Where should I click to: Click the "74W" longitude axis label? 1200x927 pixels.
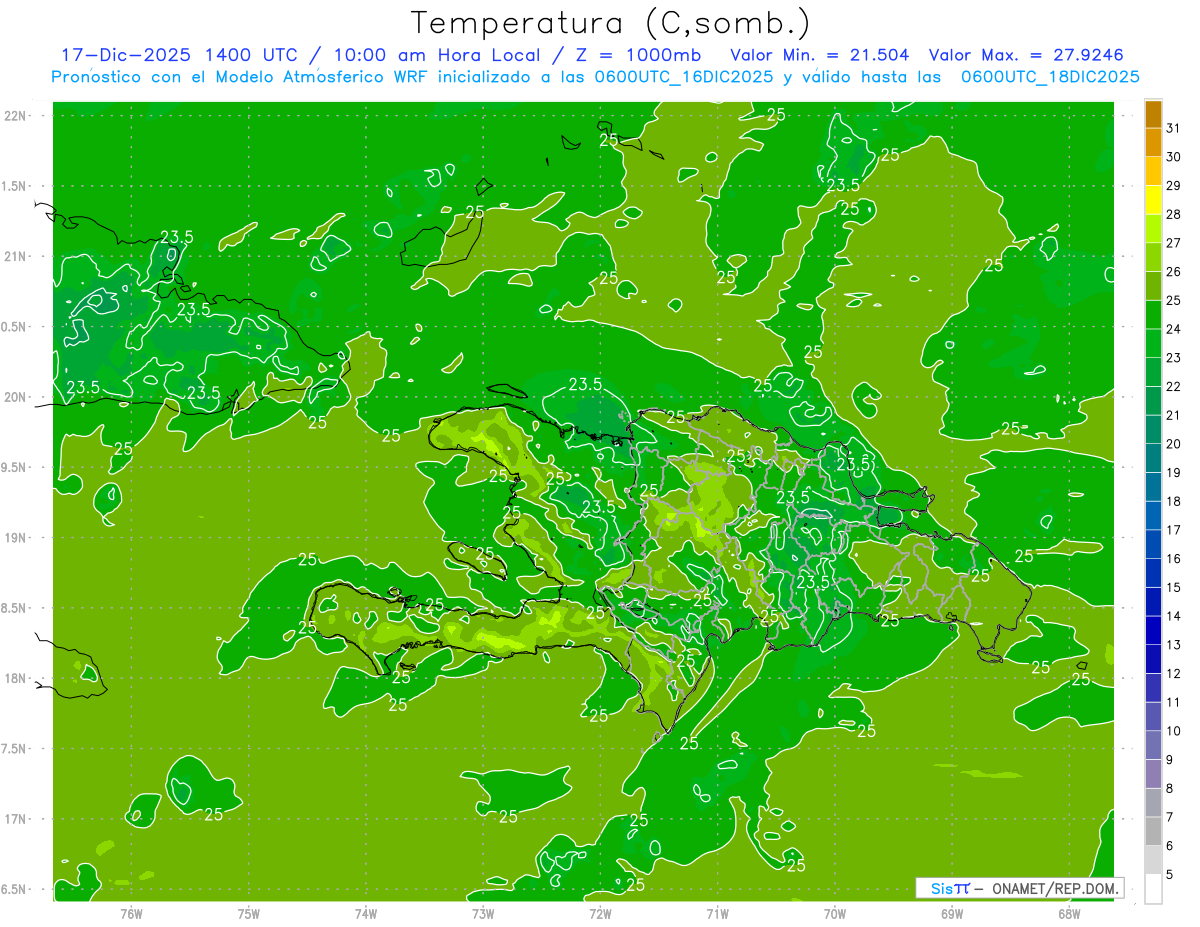pos(366,913)
